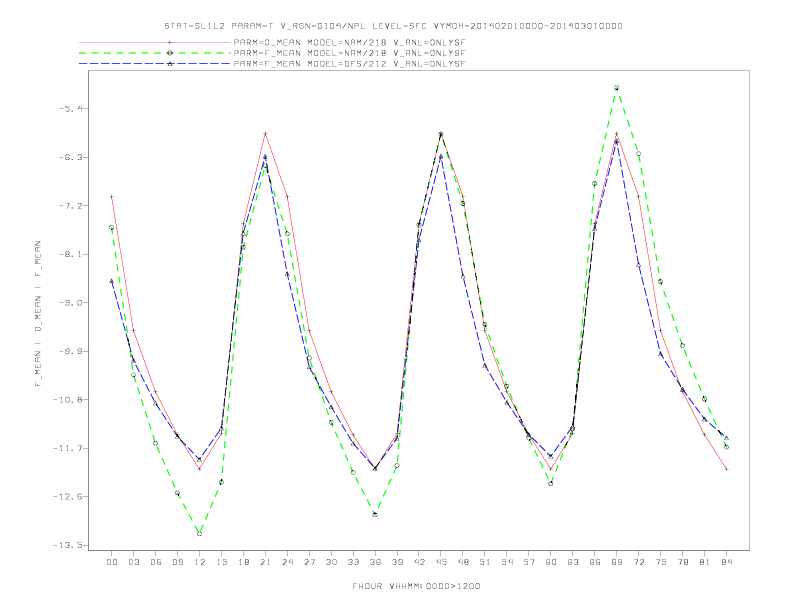The width and height of the screenshot is (792, 612).
Task: Click x-axis tick label 39
Action: (x=397, y=562)
